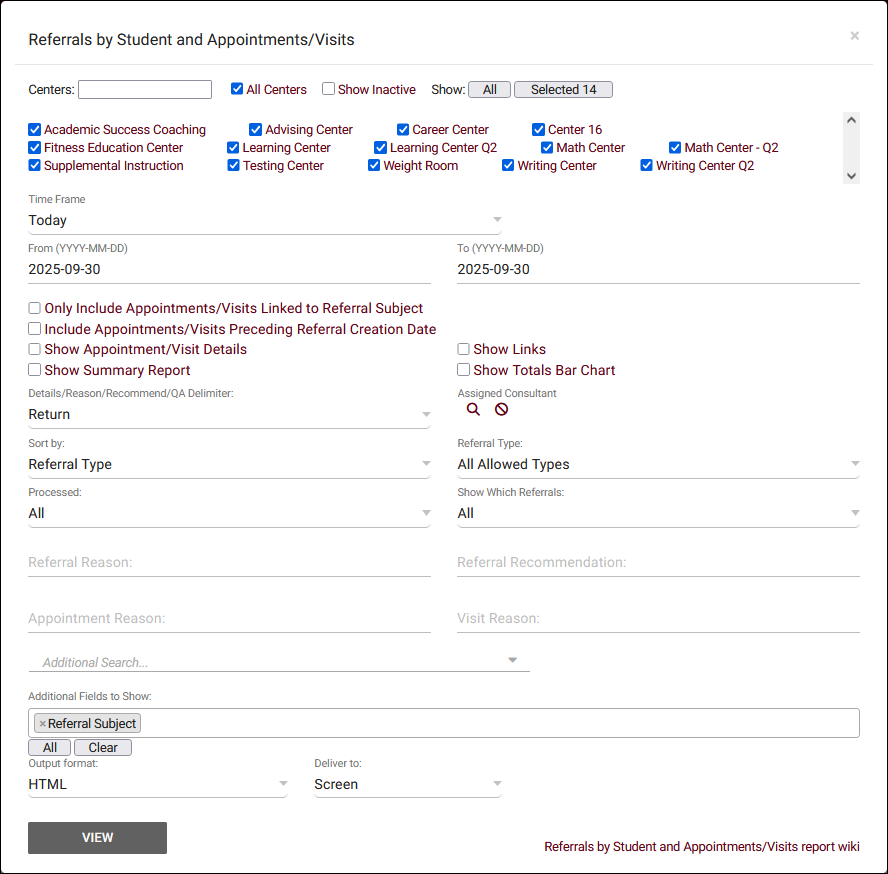Enable the Show Inactive checkbox
Viewport: 888px width, 874px height.
328,89
